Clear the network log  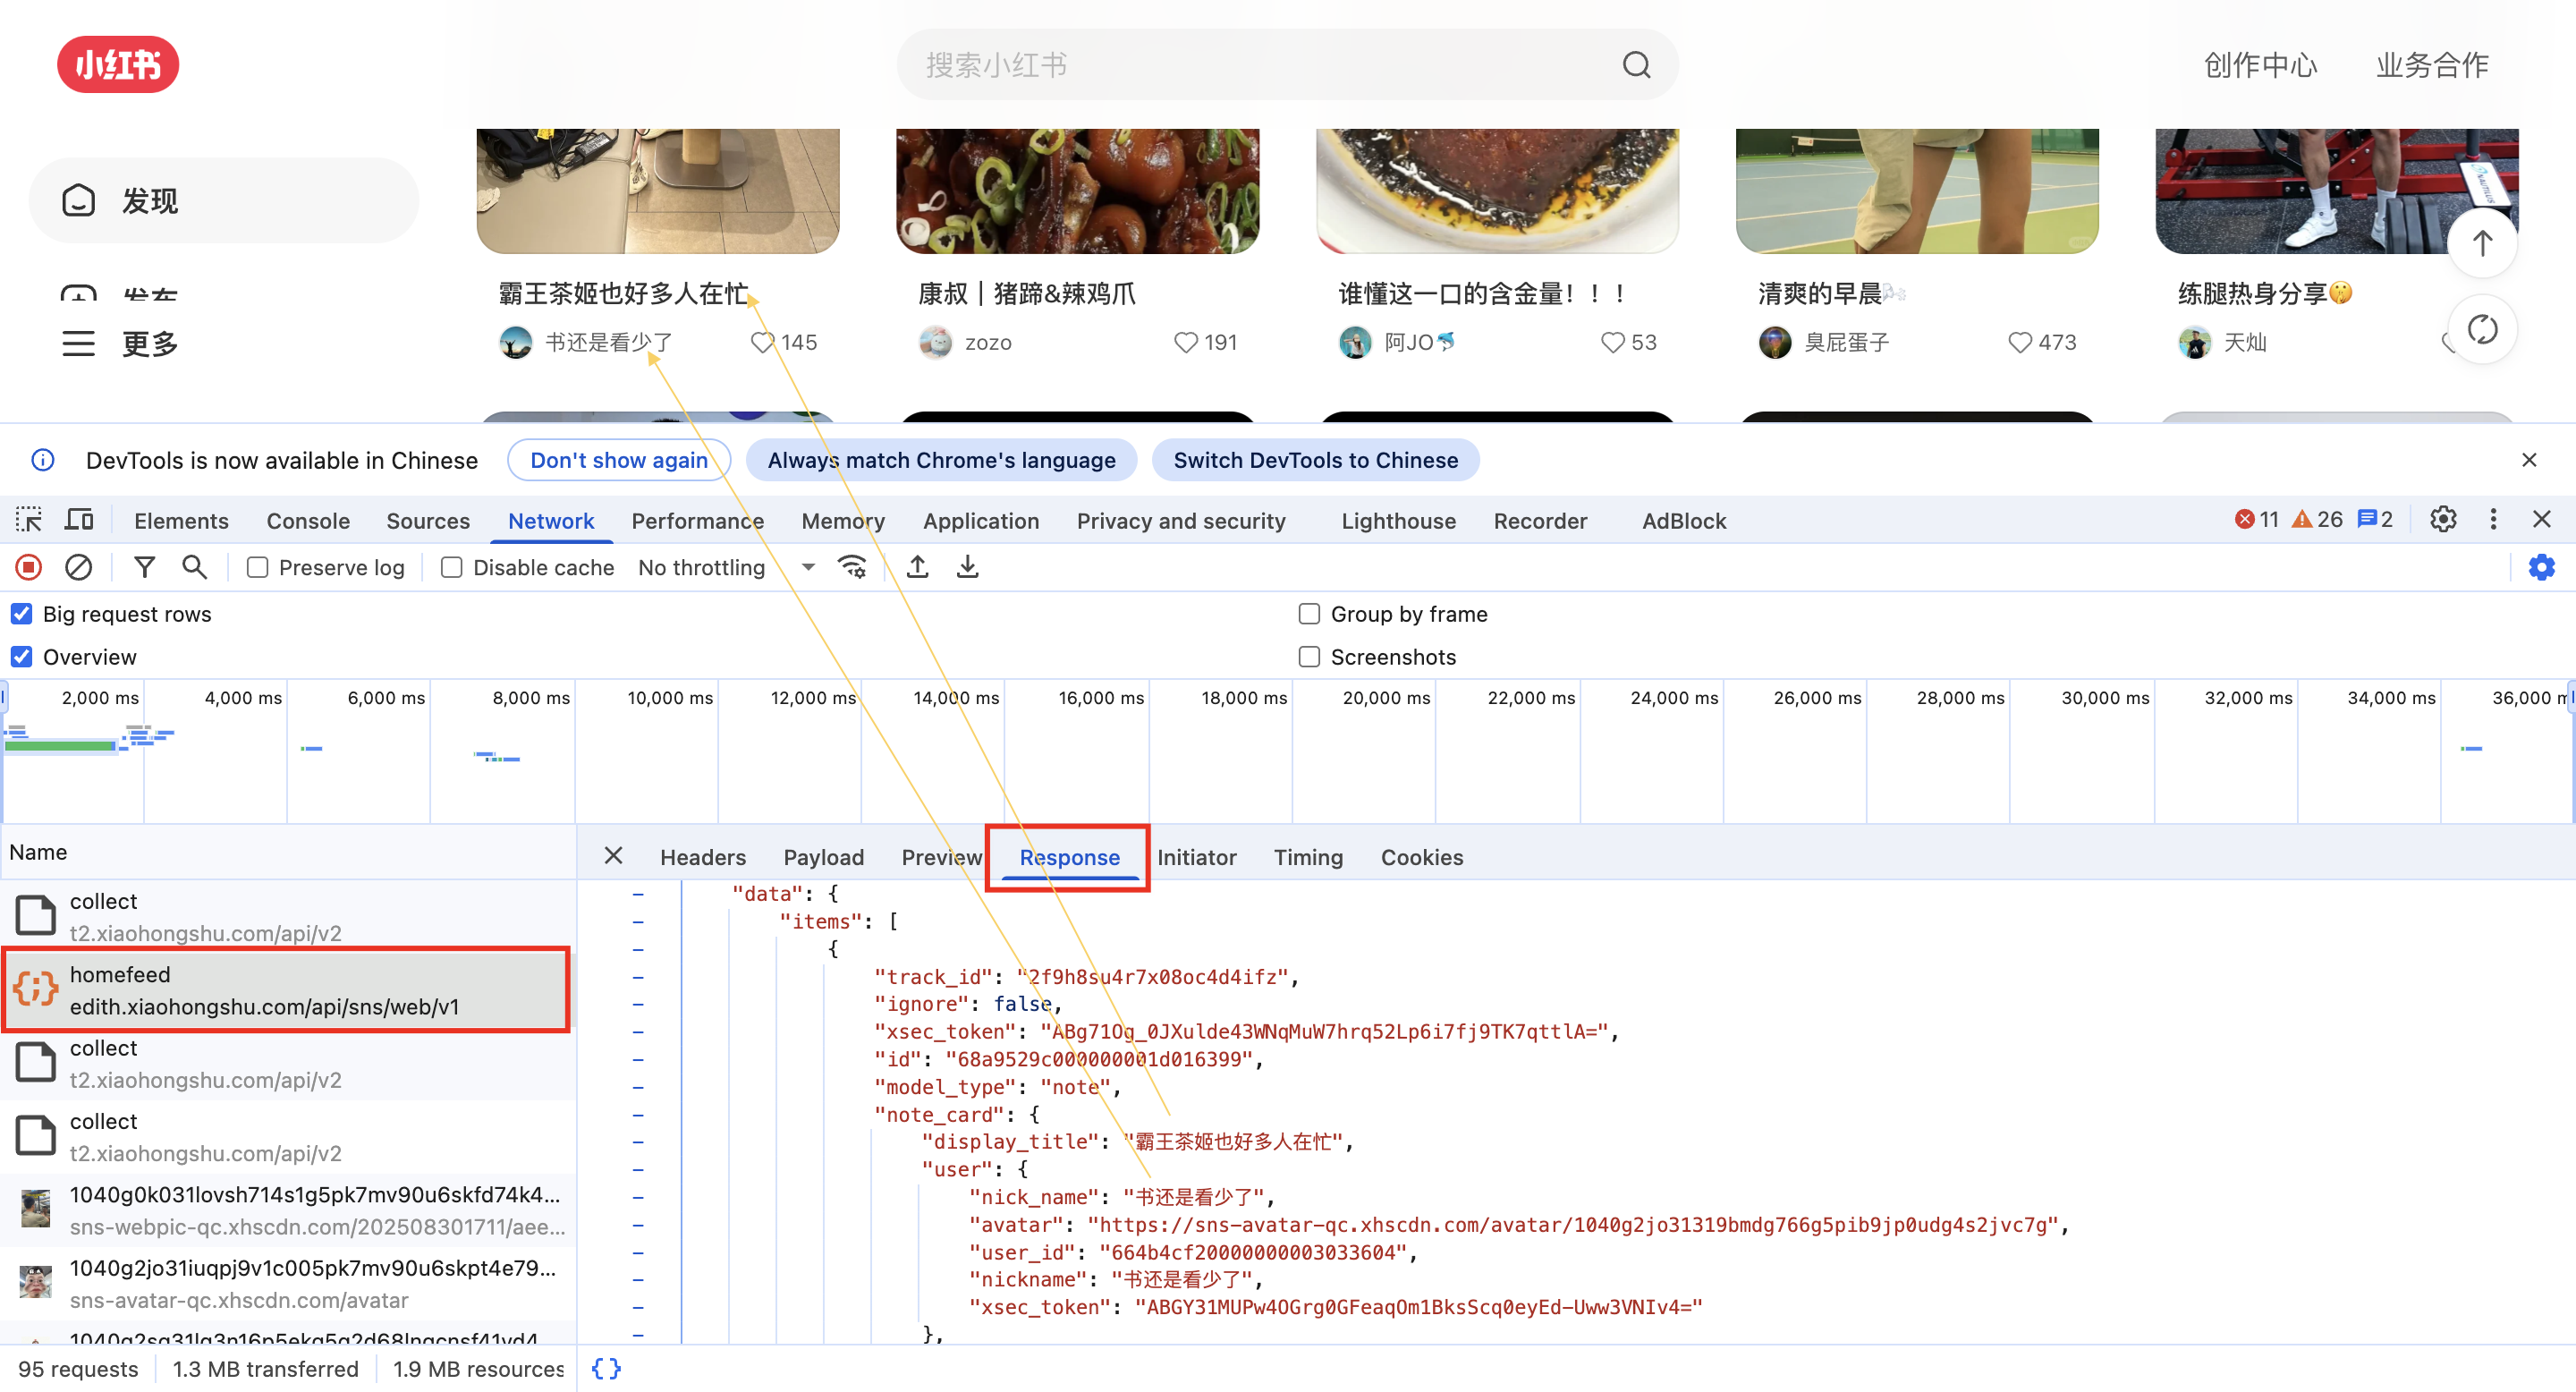click(x=79, y=568)
